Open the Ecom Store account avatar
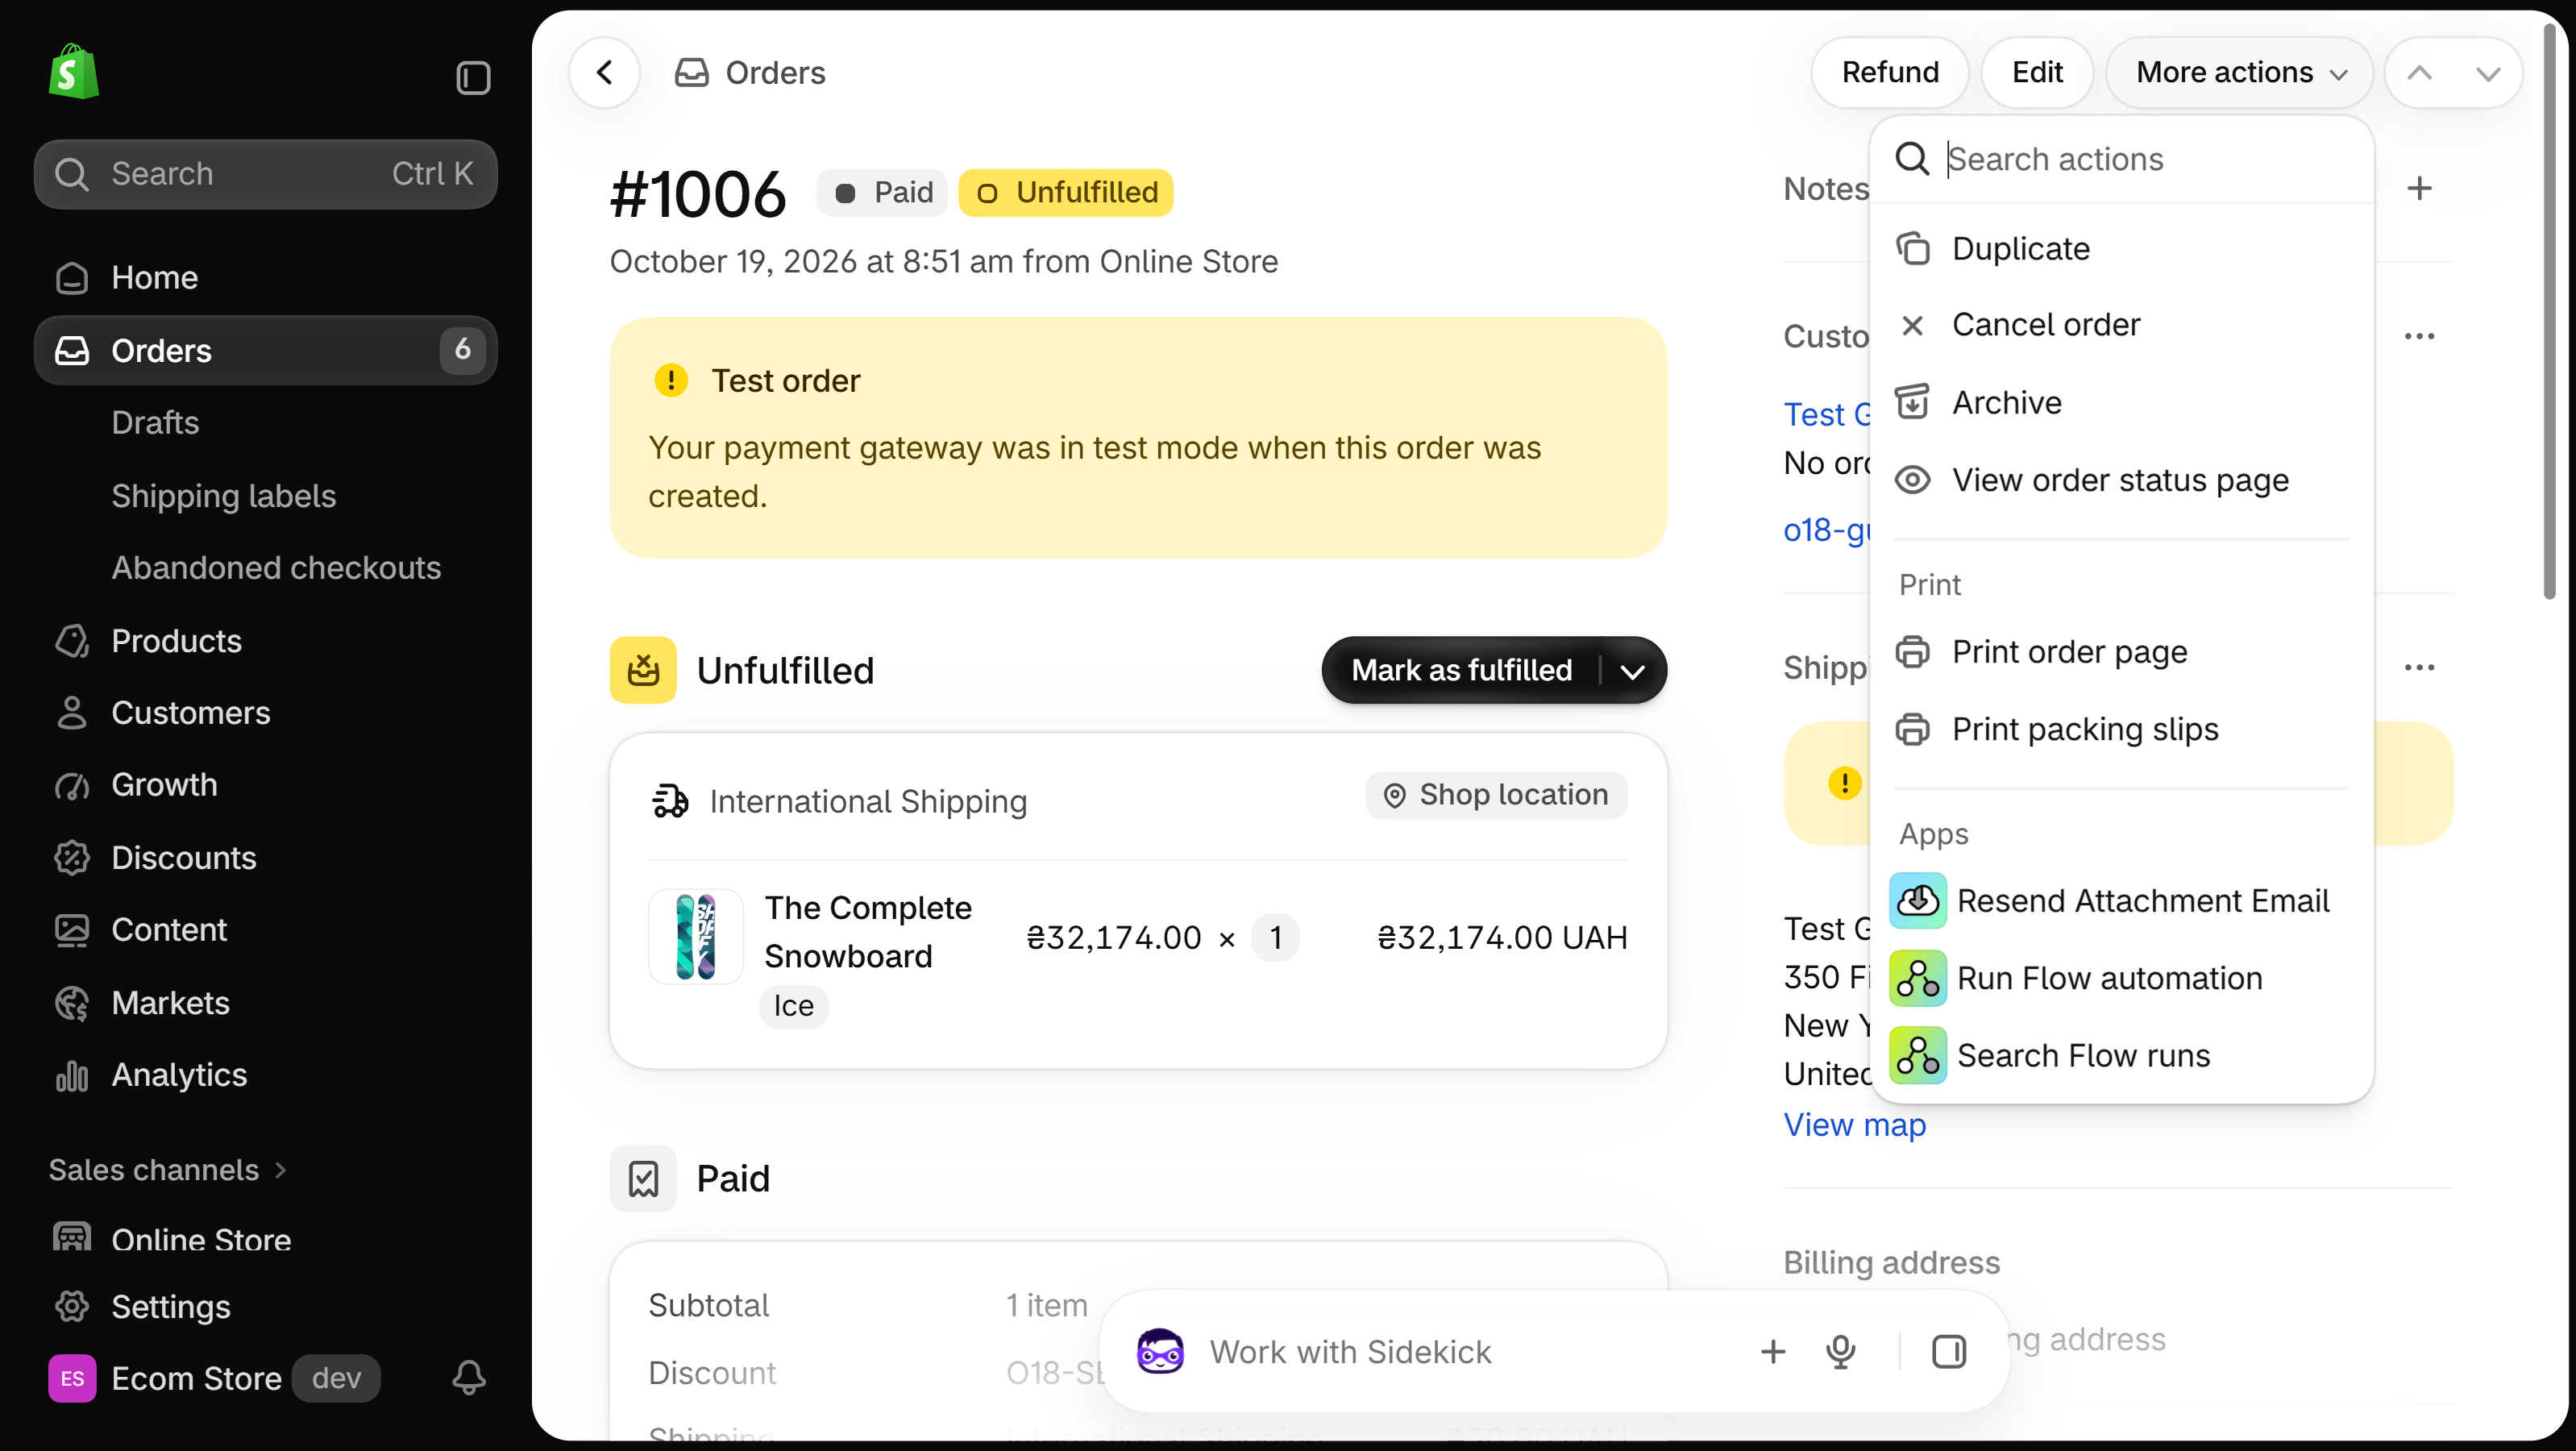This screenshot has width=2576, height=1451. 72,1378
